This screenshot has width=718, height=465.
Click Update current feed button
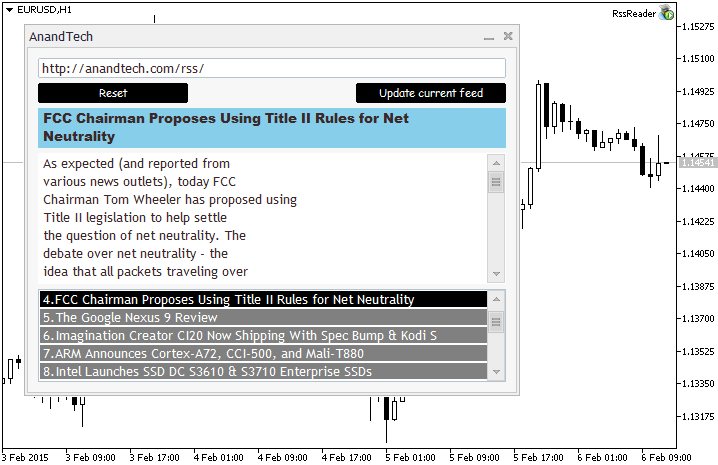point(431,93)
